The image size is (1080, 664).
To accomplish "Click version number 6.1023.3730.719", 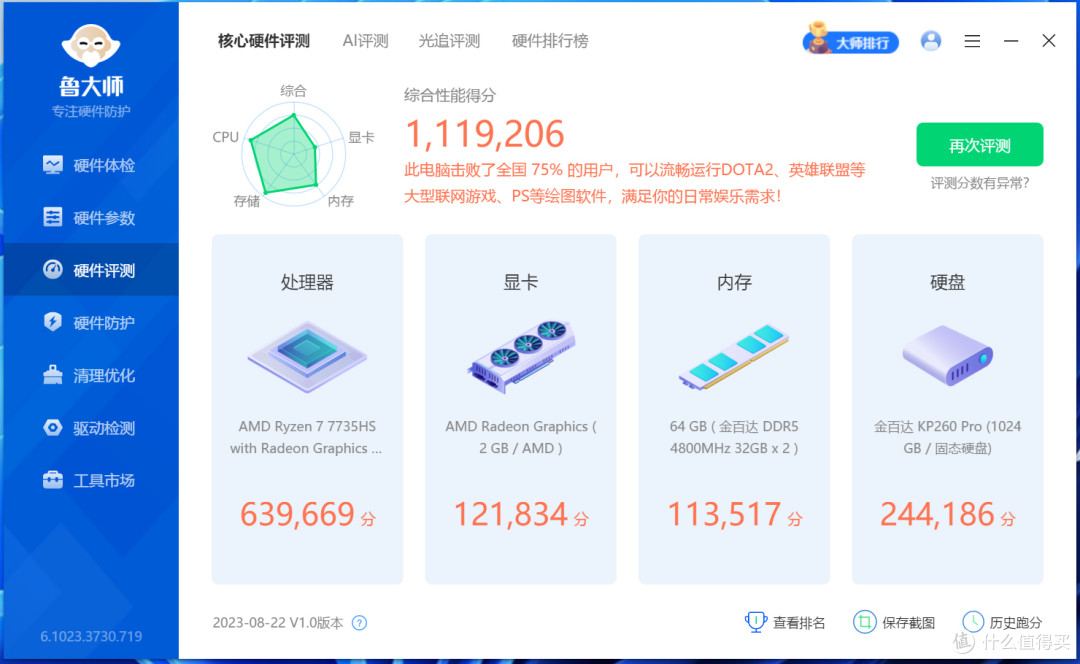I will (91, 636).
